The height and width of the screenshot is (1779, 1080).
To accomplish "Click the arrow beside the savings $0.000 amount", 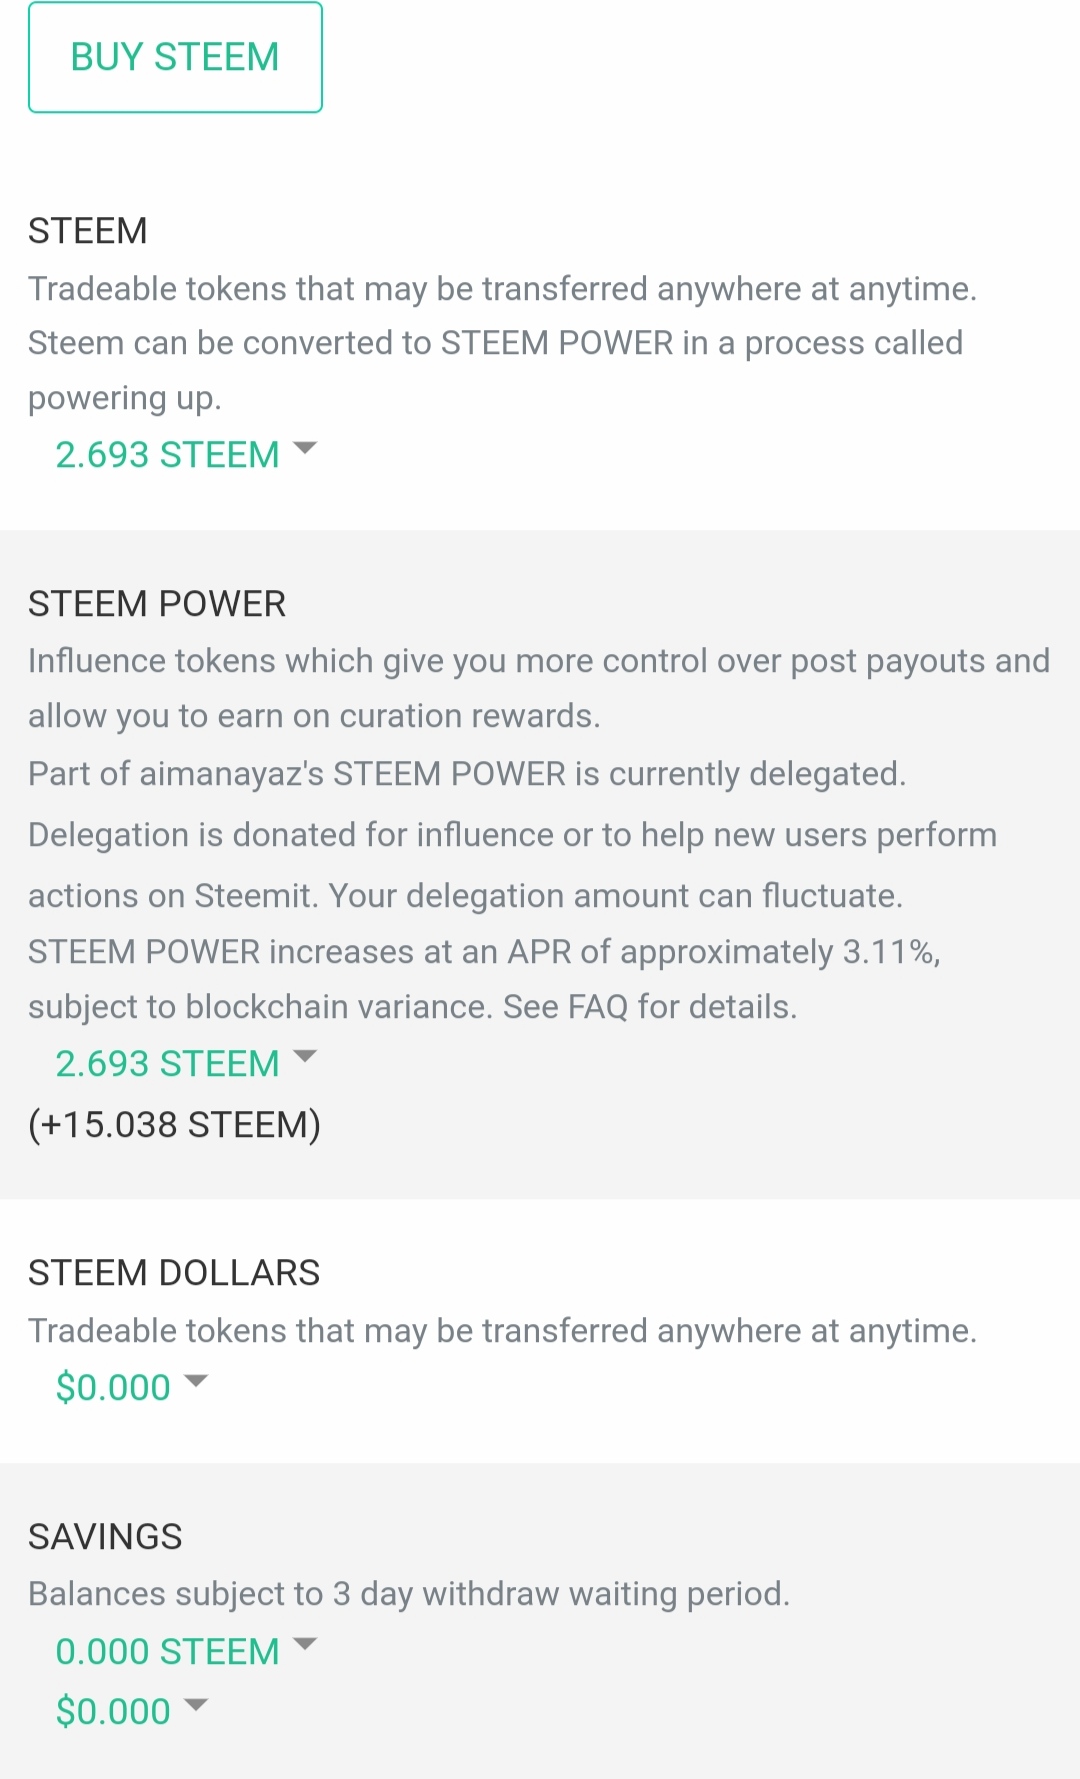I will pyautogui.click(x=196, y=1705).
